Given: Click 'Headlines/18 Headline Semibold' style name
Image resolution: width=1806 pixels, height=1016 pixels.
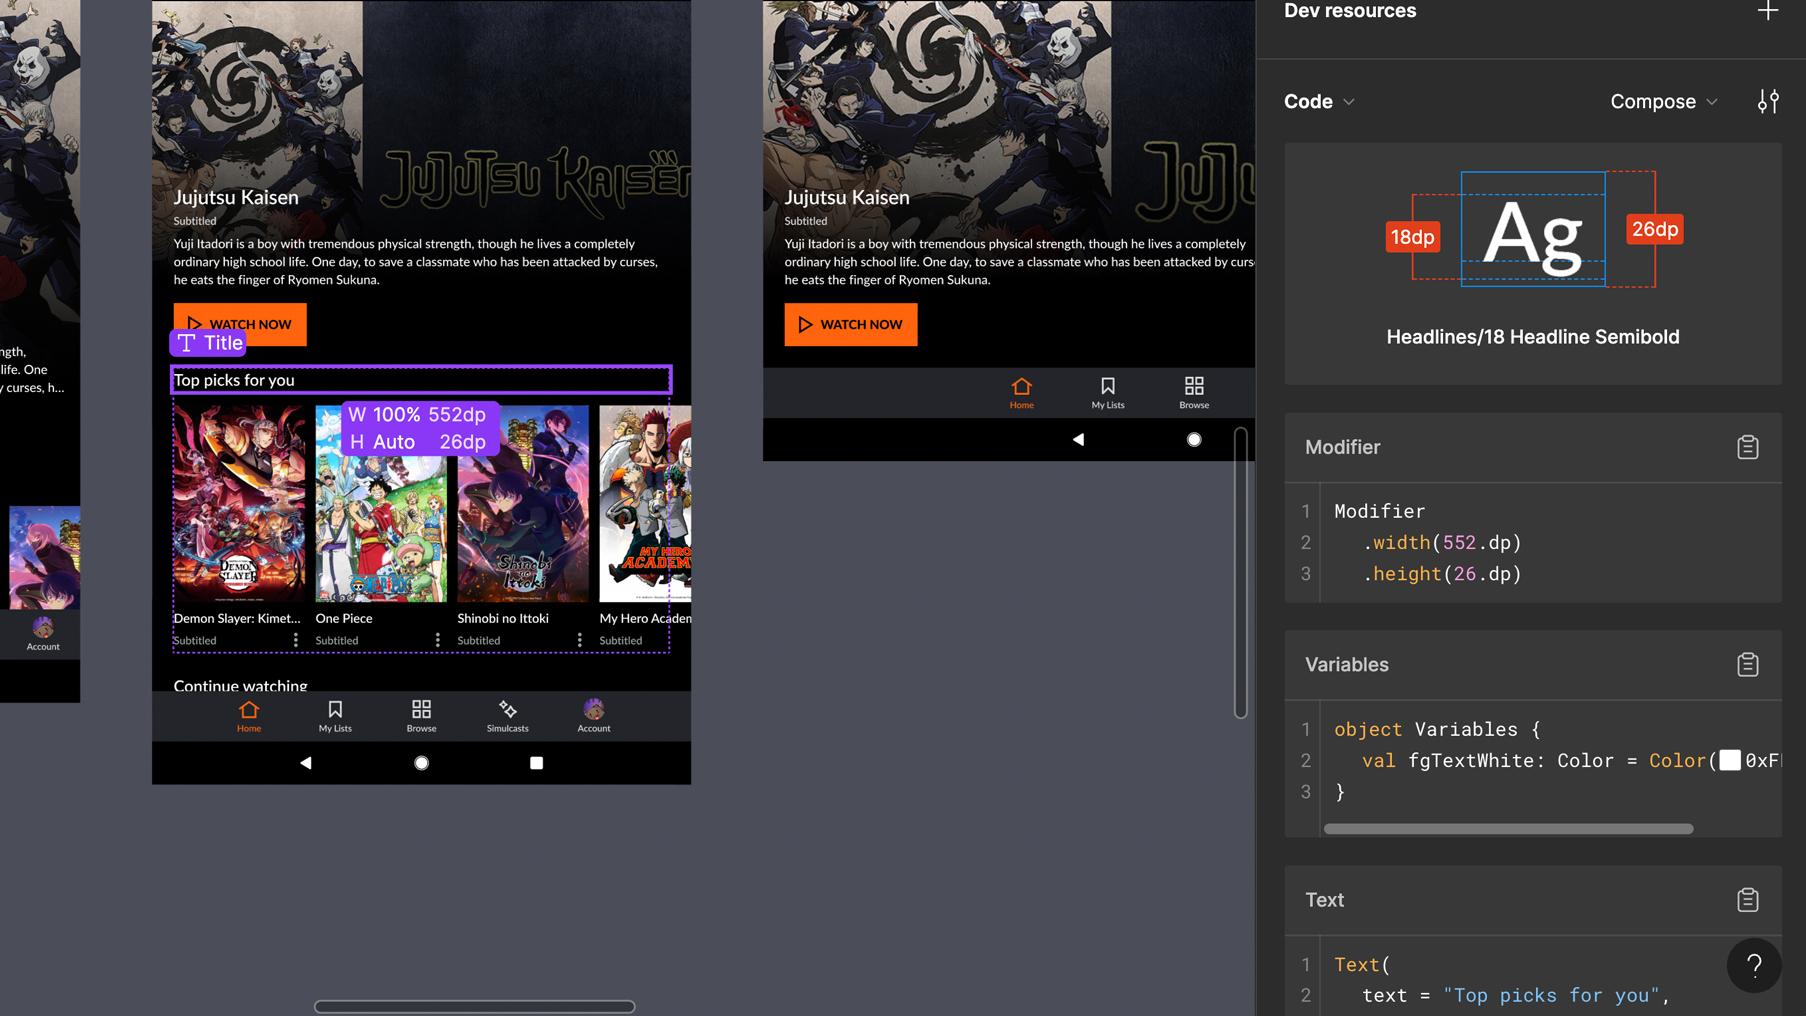Looking at the screenshot, I should [x=1533, y=337].
